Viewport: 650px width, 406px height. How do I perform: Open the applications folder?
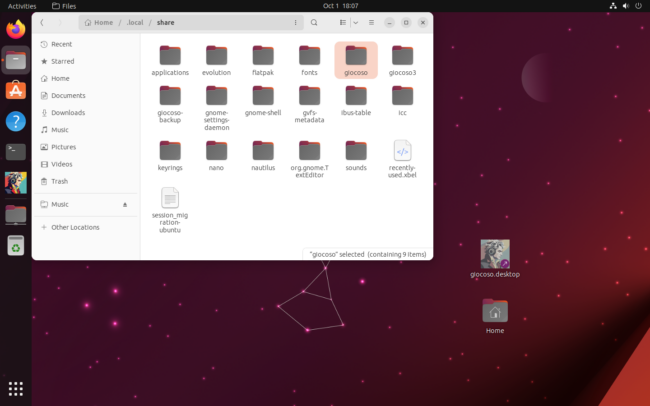[170, 61]
